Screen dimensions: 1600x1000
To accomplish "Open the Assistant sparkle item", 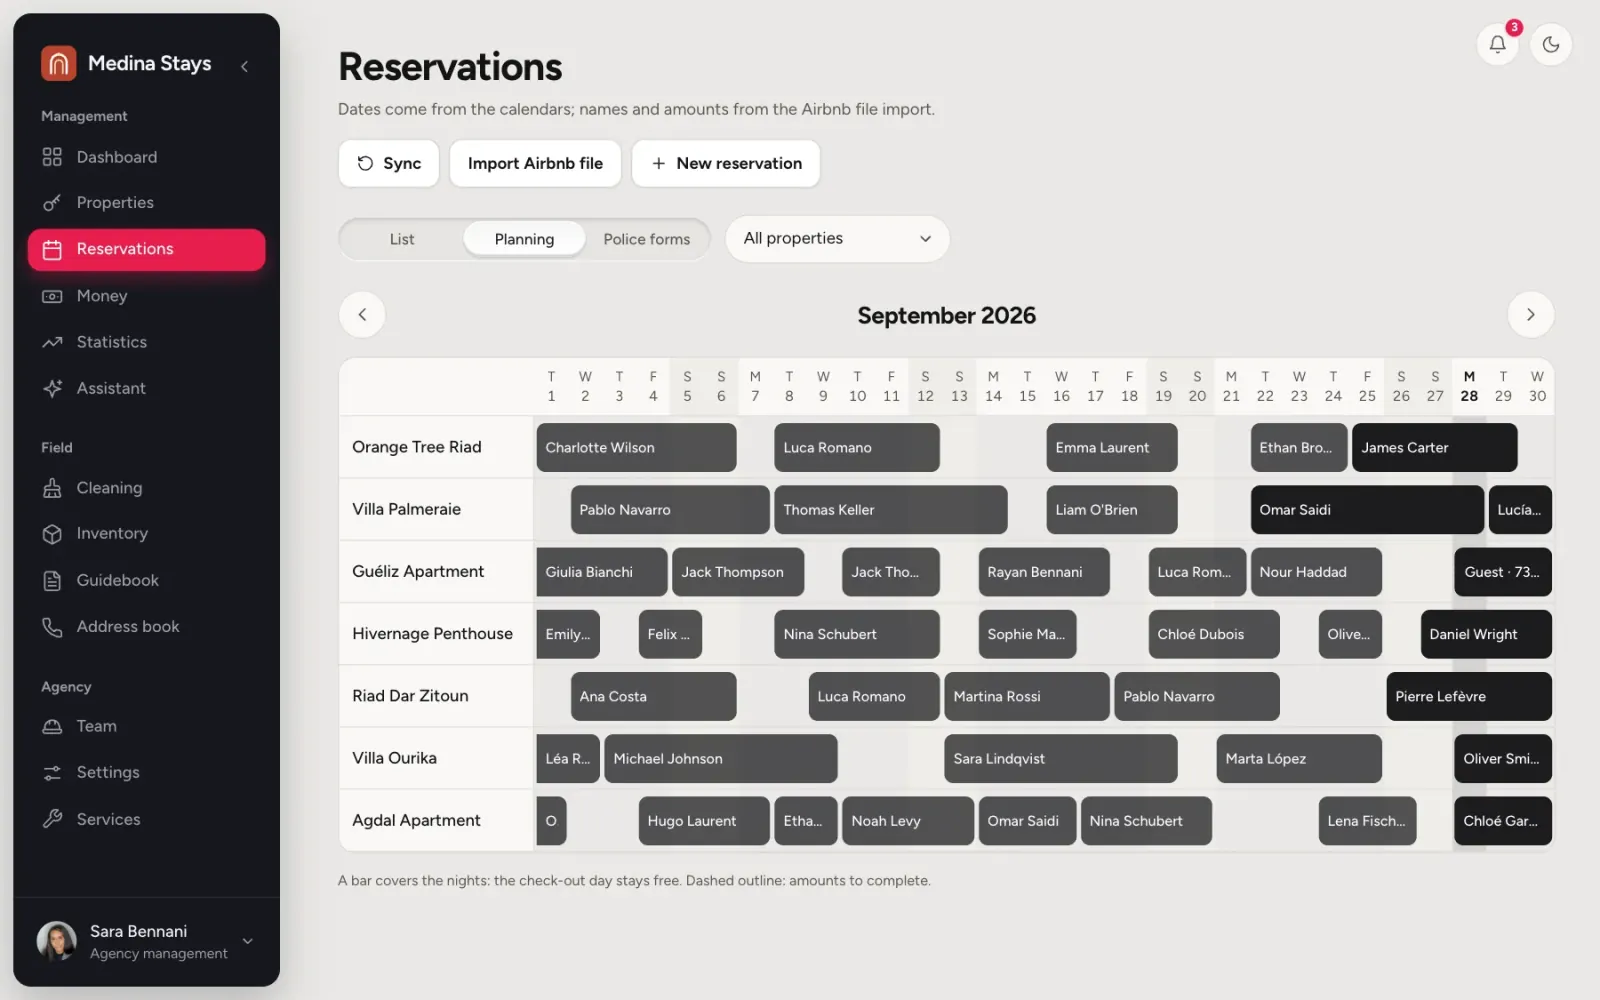I will point(146,388).
